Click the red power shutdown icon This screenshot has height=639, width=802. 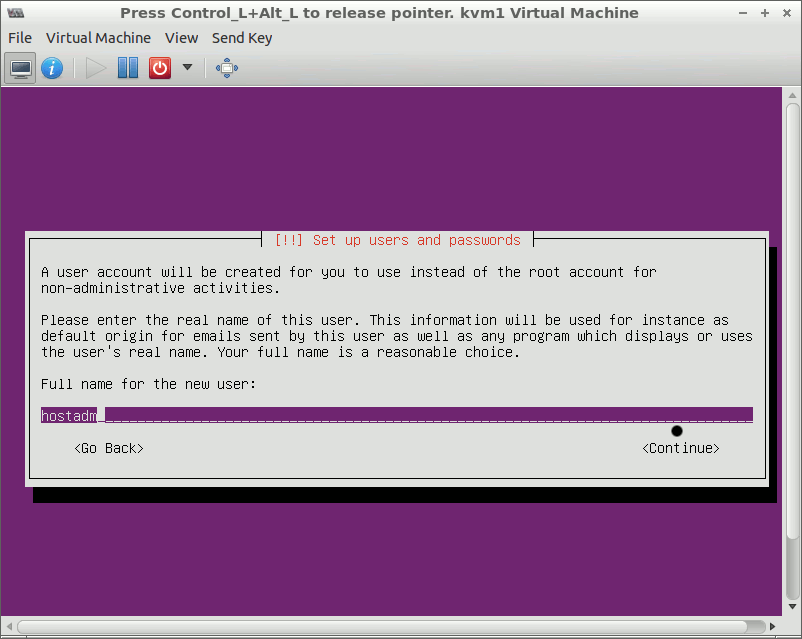point(159,68)
